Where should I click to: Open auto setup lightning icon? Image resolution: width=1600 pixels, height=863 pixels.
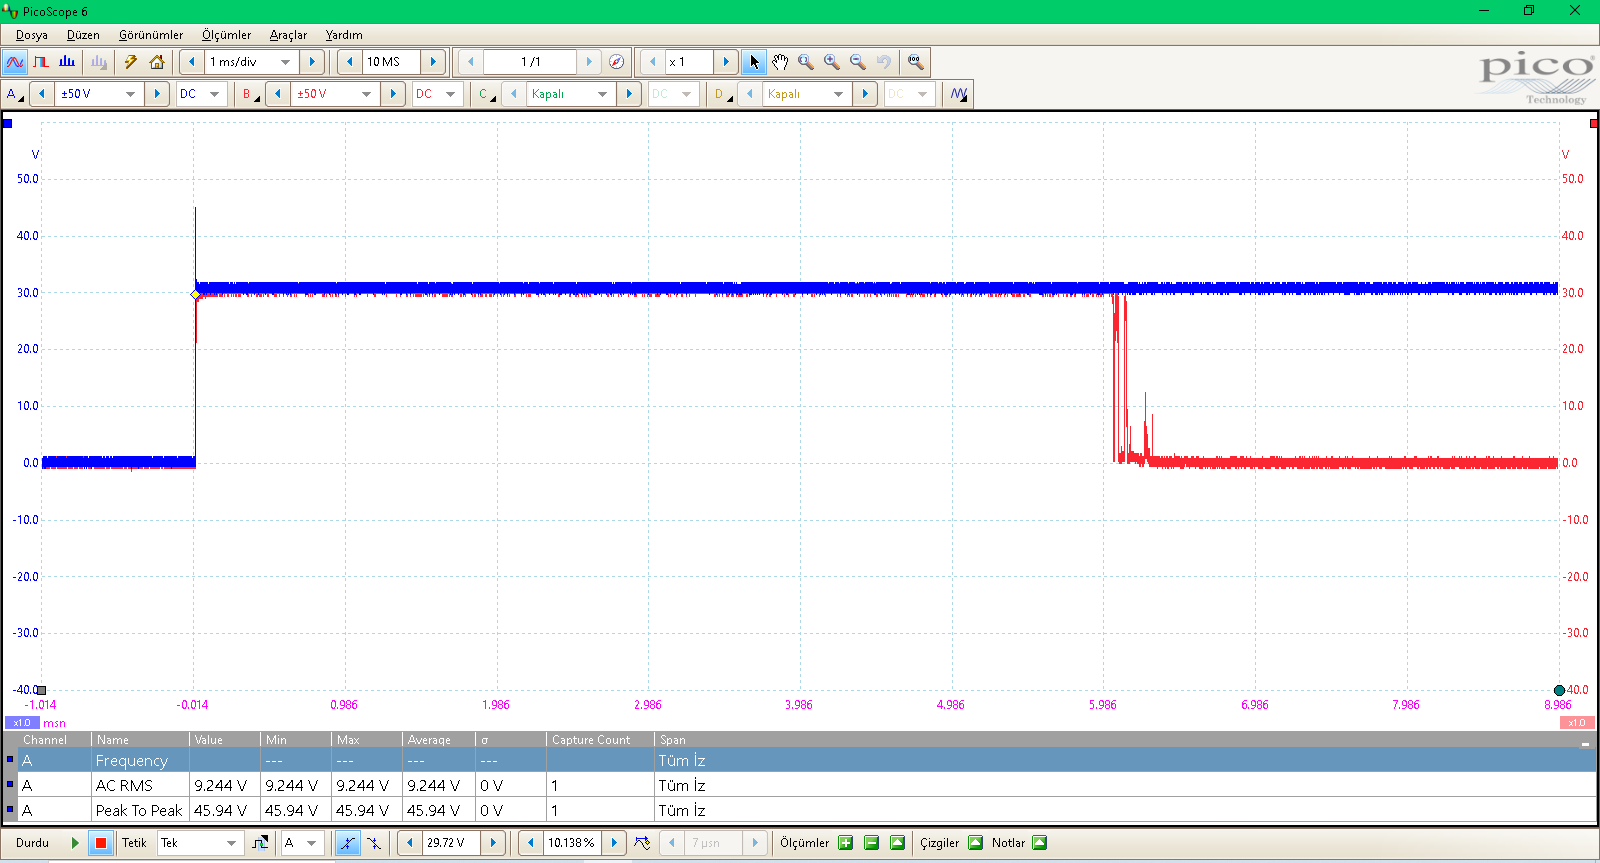[x=131, y=62]
